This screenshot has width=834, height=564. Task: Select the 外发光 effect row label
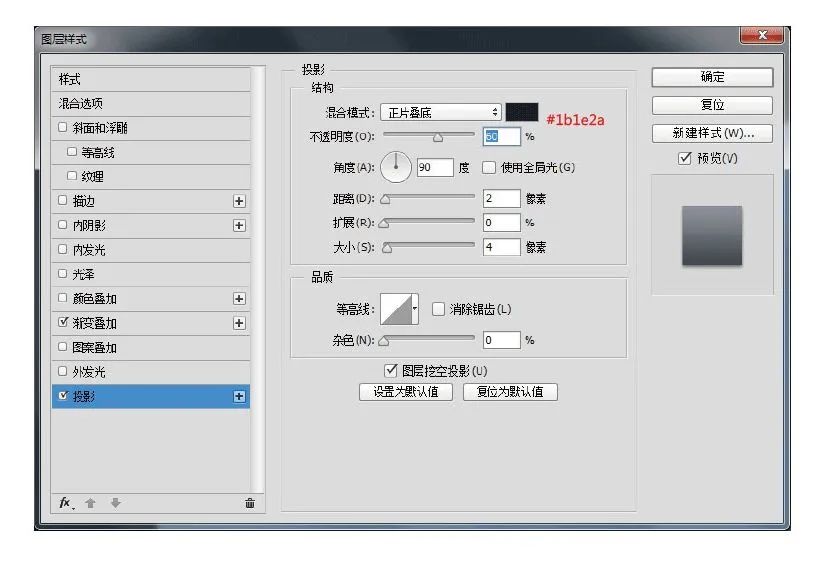click(89, 372)
